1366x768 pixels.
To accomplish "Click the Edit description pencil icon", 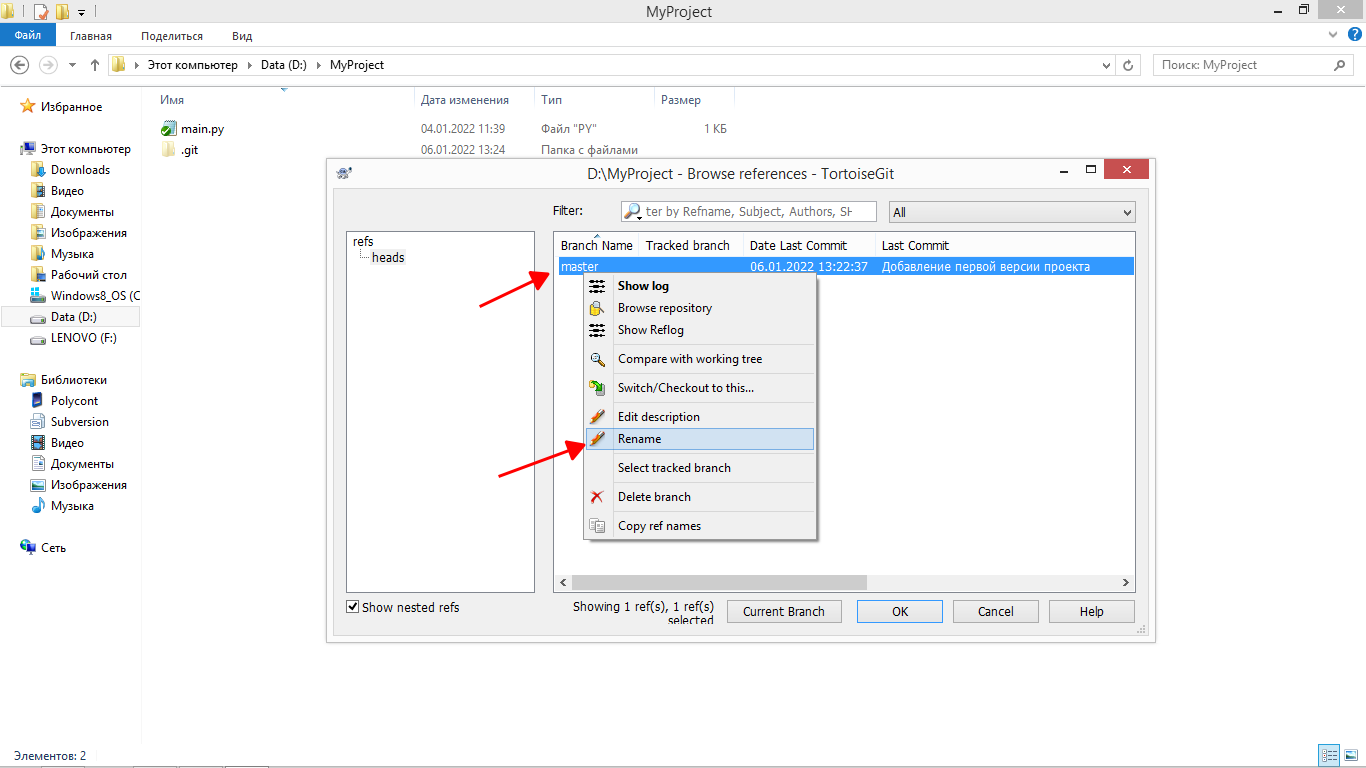I will tap(597, 417).
